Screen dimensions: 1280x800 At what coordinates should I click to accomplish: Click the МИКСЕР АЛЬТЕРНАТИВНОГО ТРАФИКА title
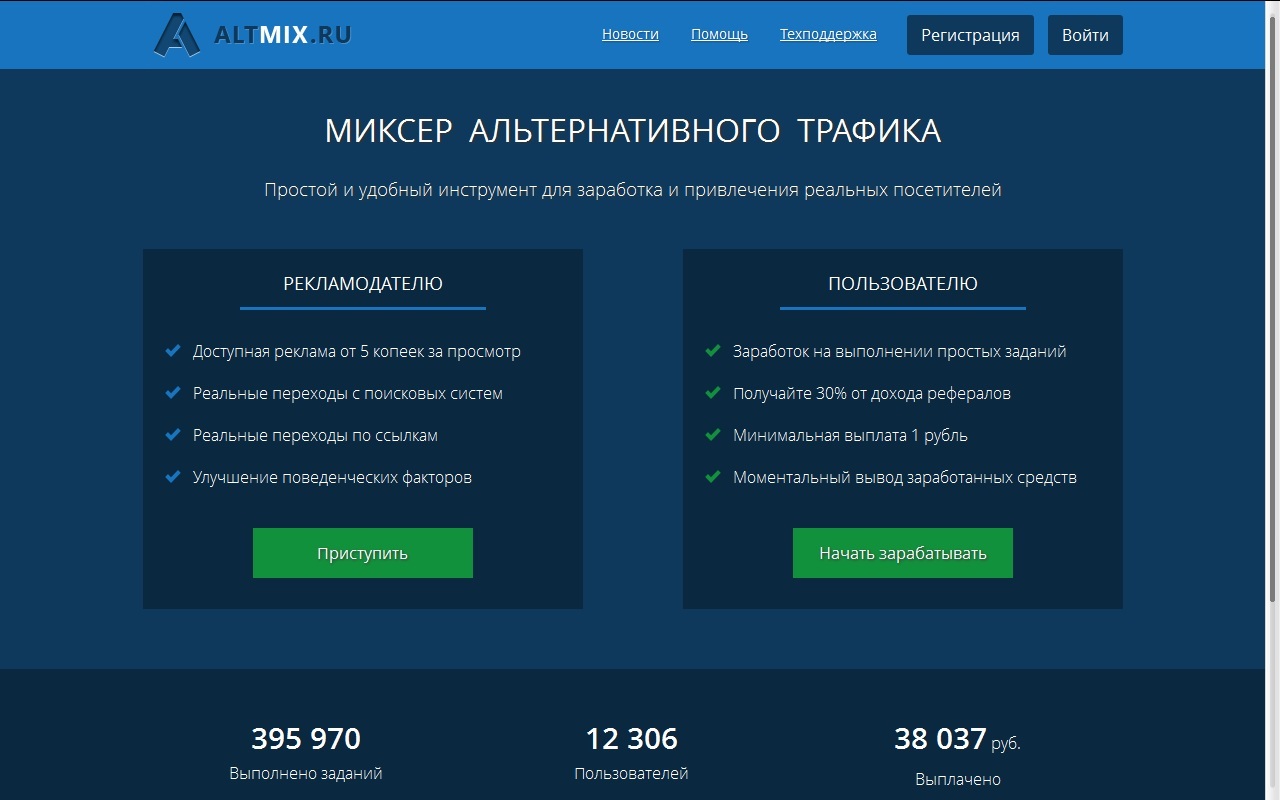(x=633, y=131)
